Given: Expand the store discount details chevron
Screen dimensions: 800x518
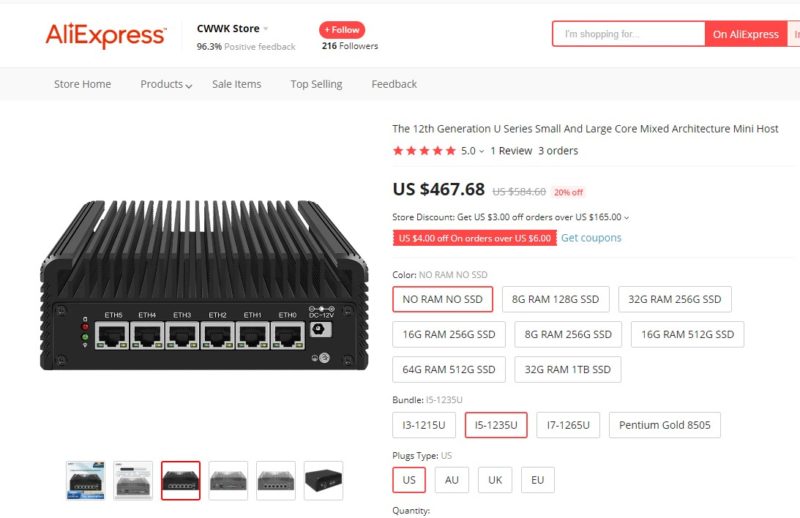Looking at the screenshot, I should click(x=627, y=218).
